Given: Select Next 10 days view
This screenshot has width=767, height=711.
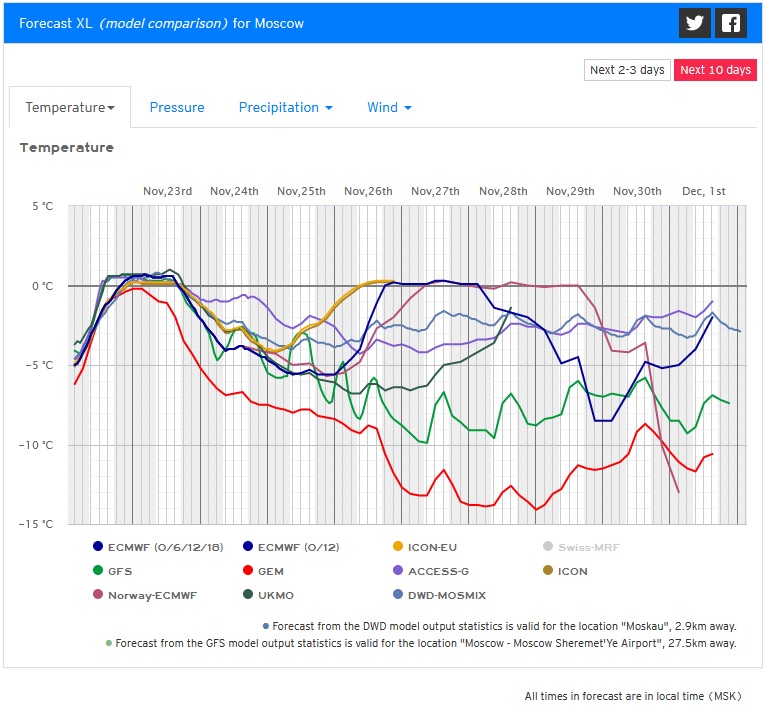Looking at the screenshot, I should pos(715,70).
